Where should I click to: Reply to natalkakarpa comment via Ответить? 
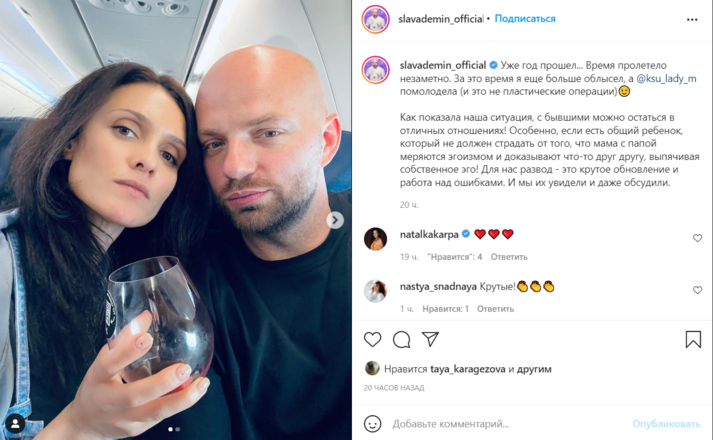click(x=509, y=257)
